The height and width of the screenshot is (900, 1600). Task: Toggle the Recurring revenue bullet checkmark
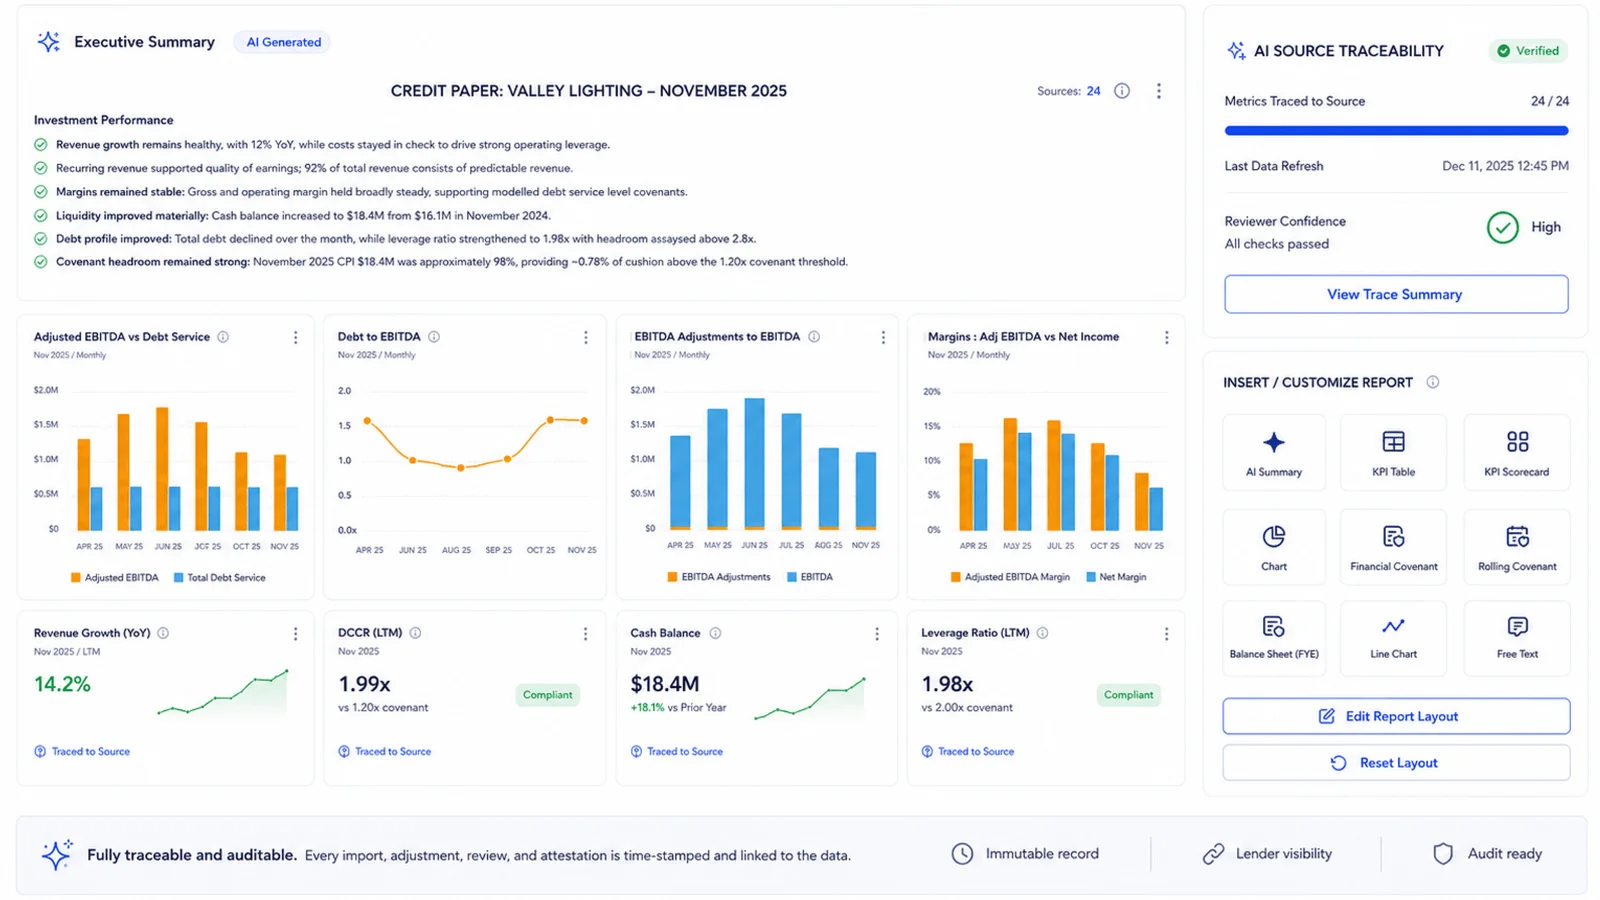[x=41, y=168]
